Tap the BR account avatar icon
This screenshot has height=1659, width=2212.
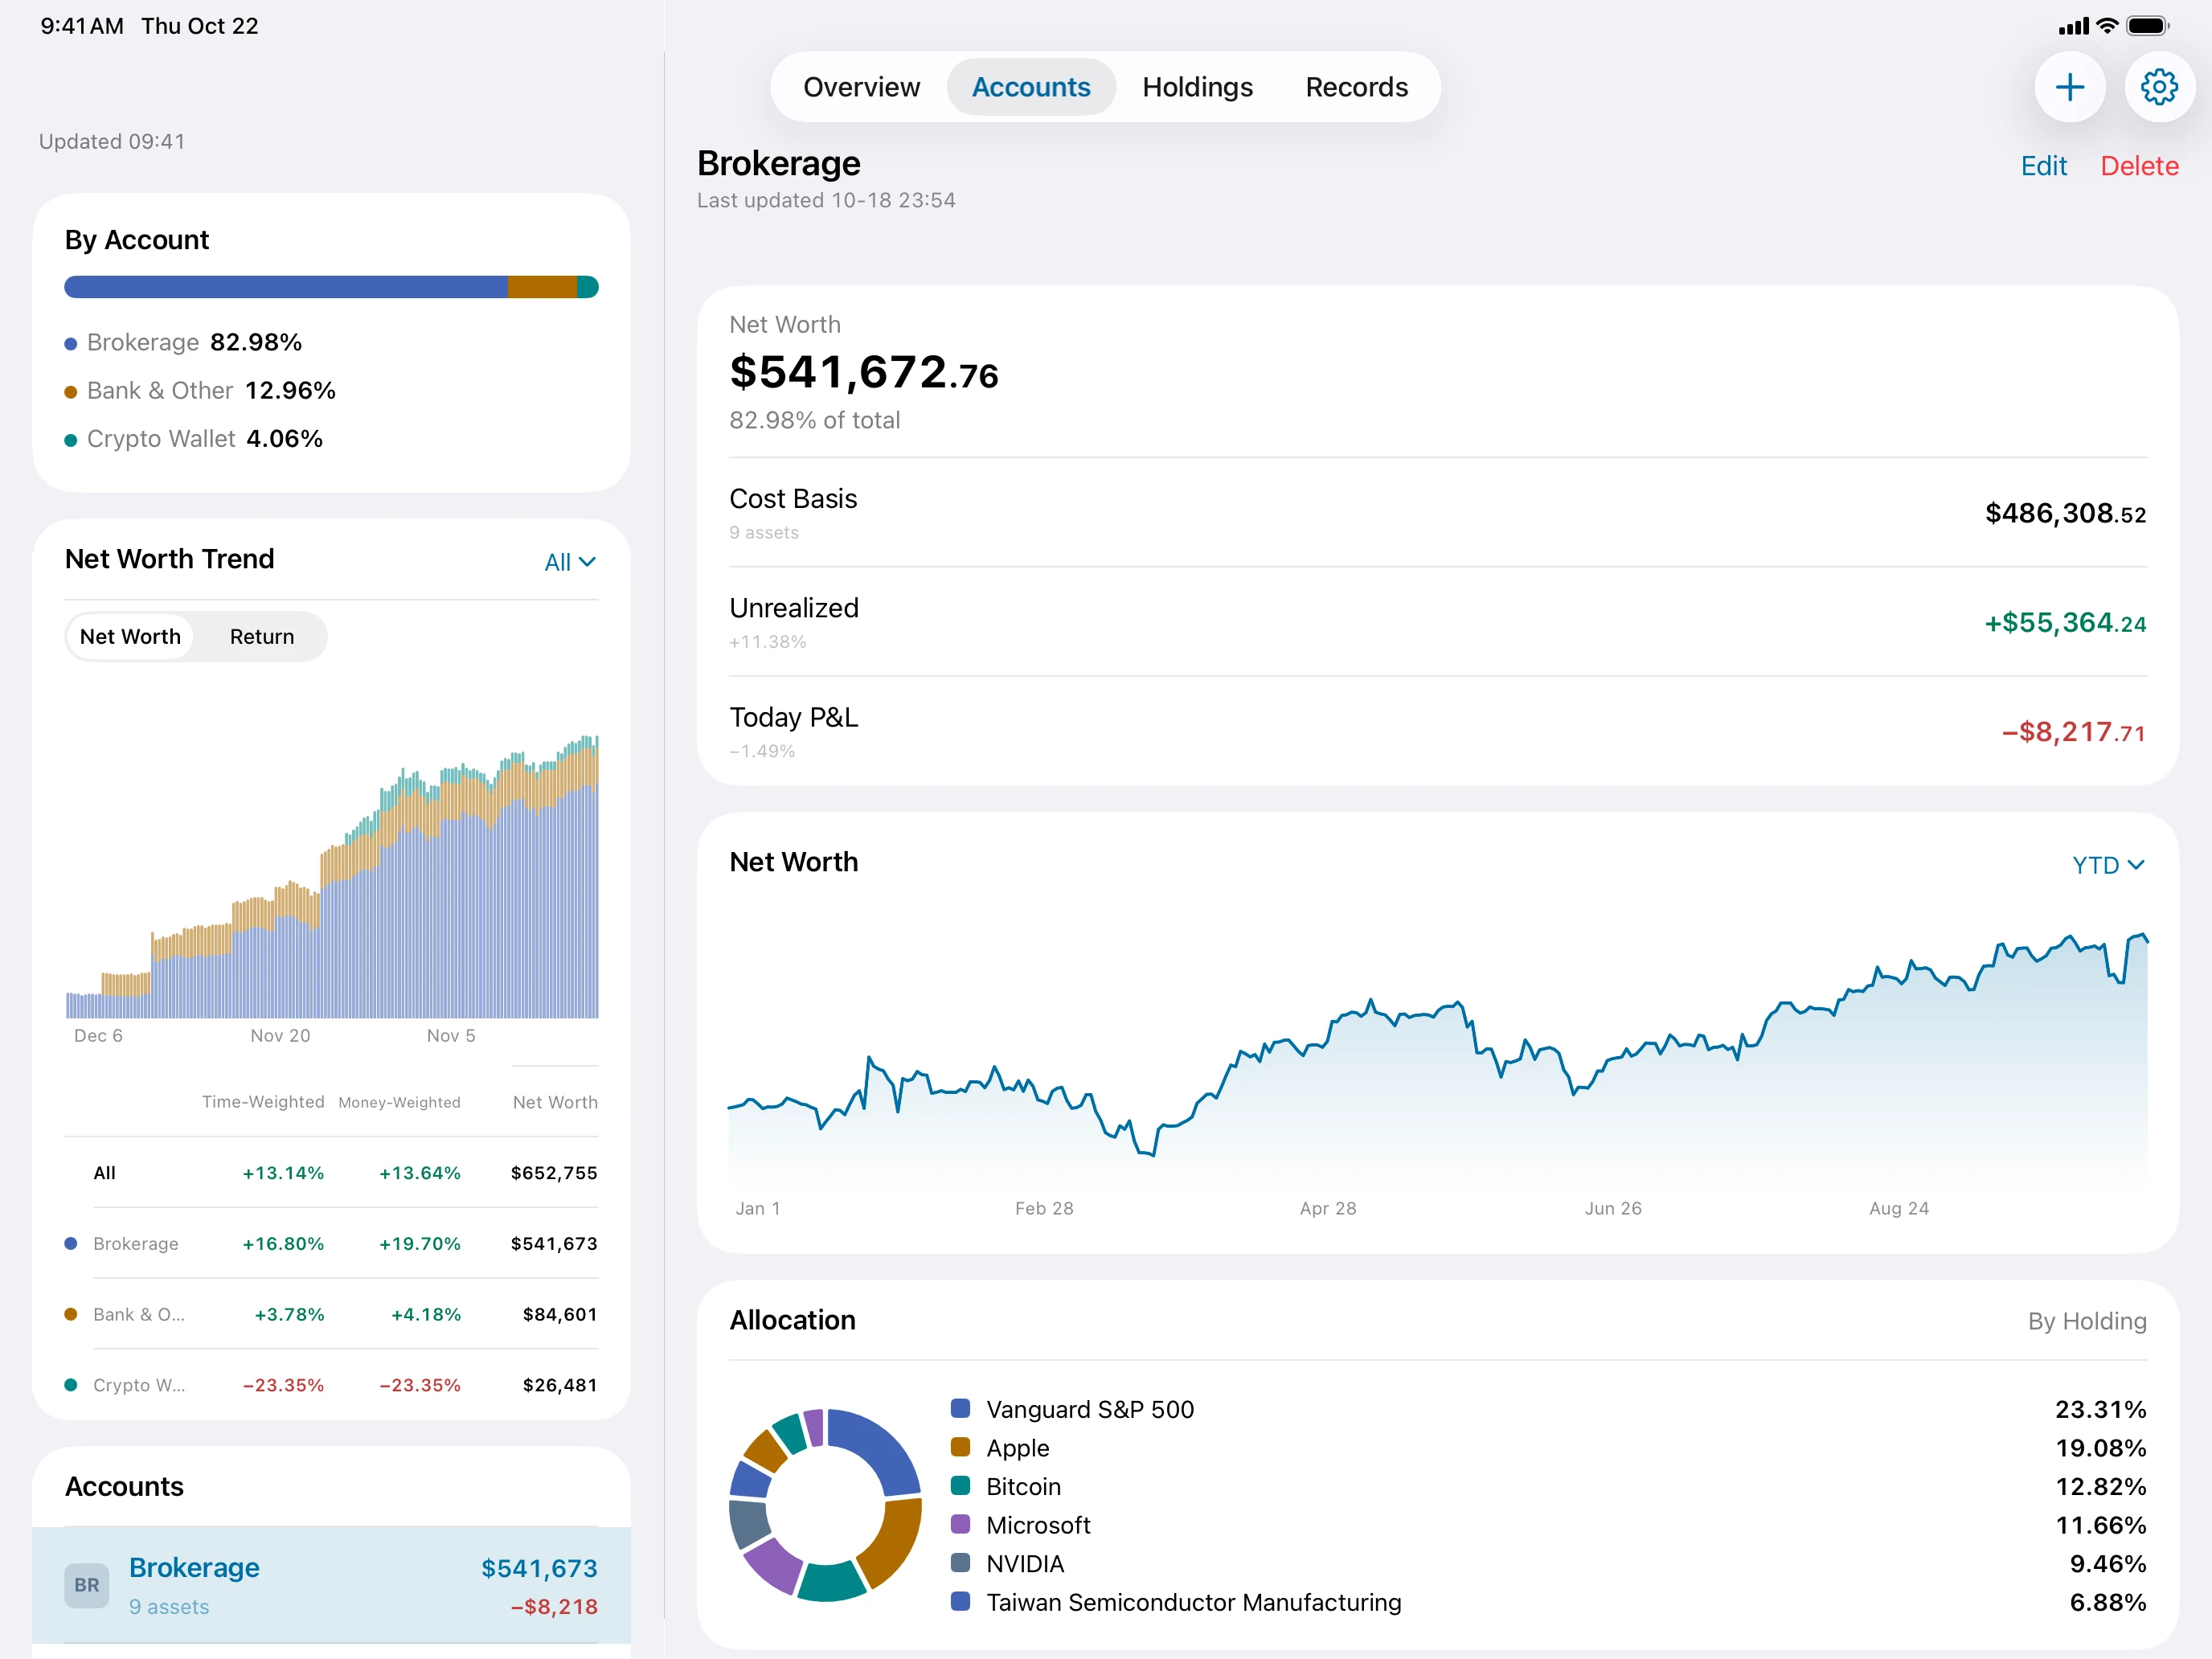pos(87,1585)
